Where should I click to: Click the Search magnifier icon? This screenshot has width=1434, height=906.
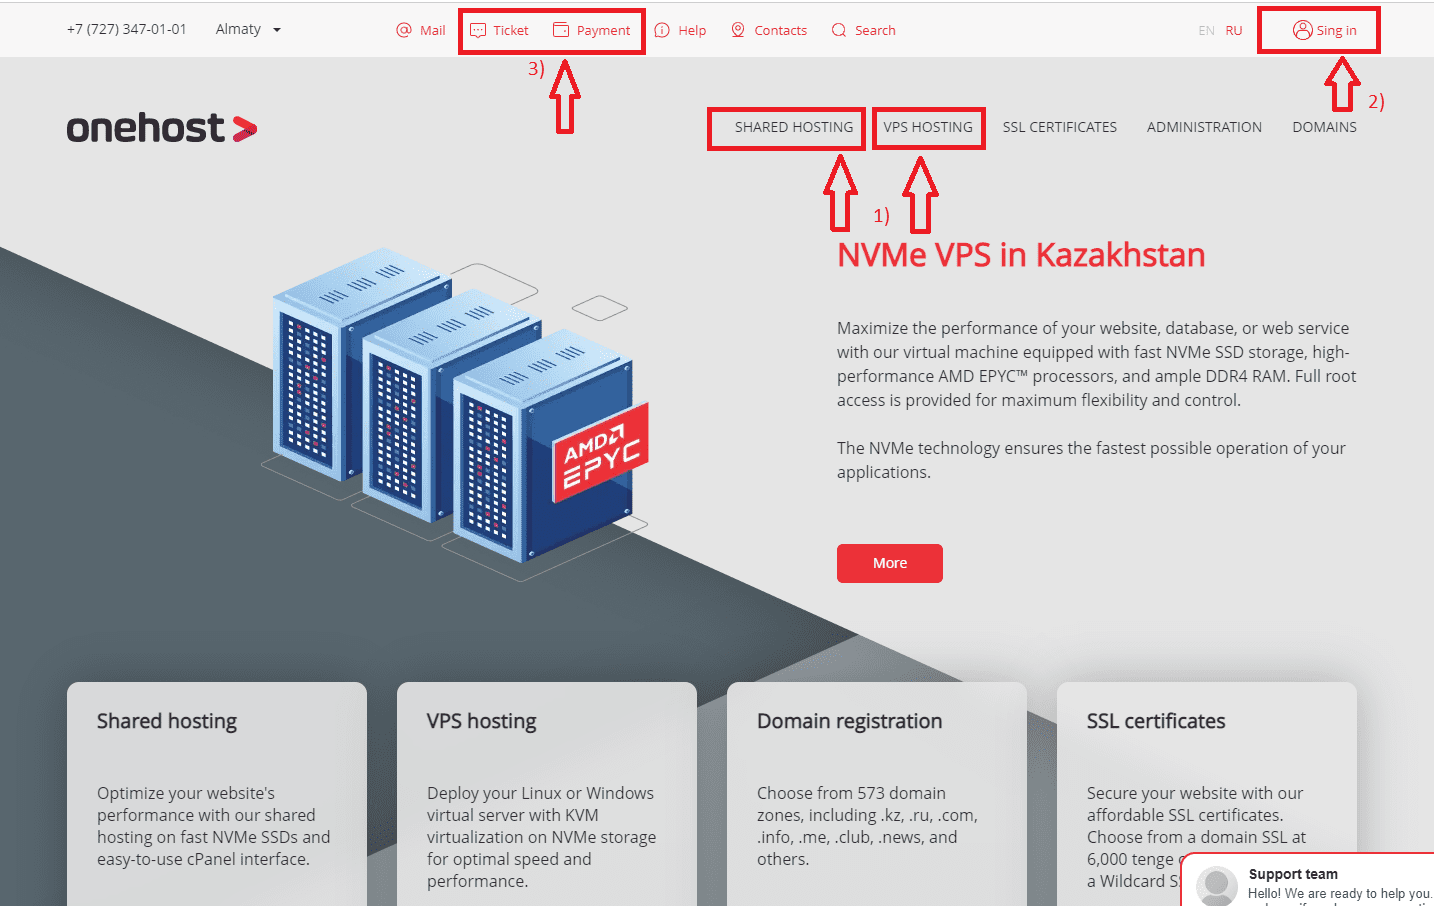(x=839, y=30)
